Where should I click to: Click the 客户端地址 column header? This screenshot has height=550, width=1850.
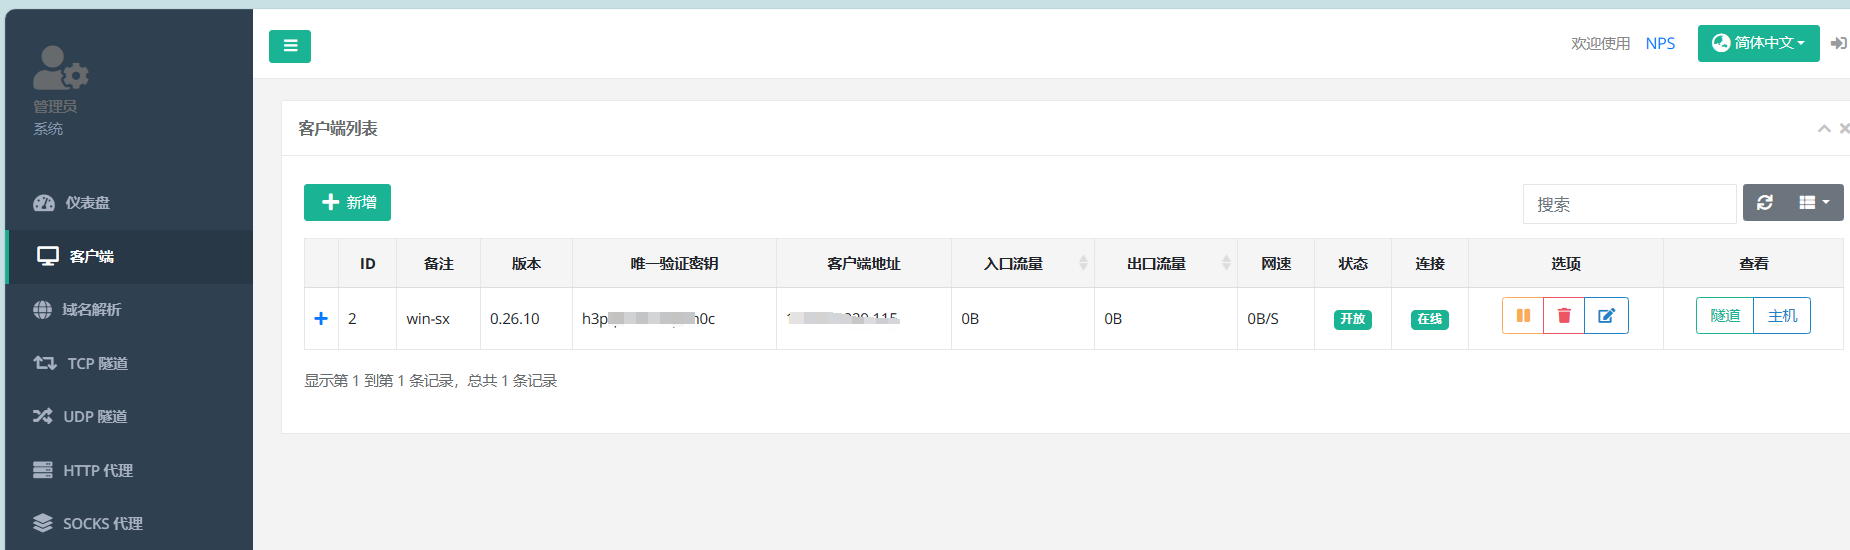864,263
